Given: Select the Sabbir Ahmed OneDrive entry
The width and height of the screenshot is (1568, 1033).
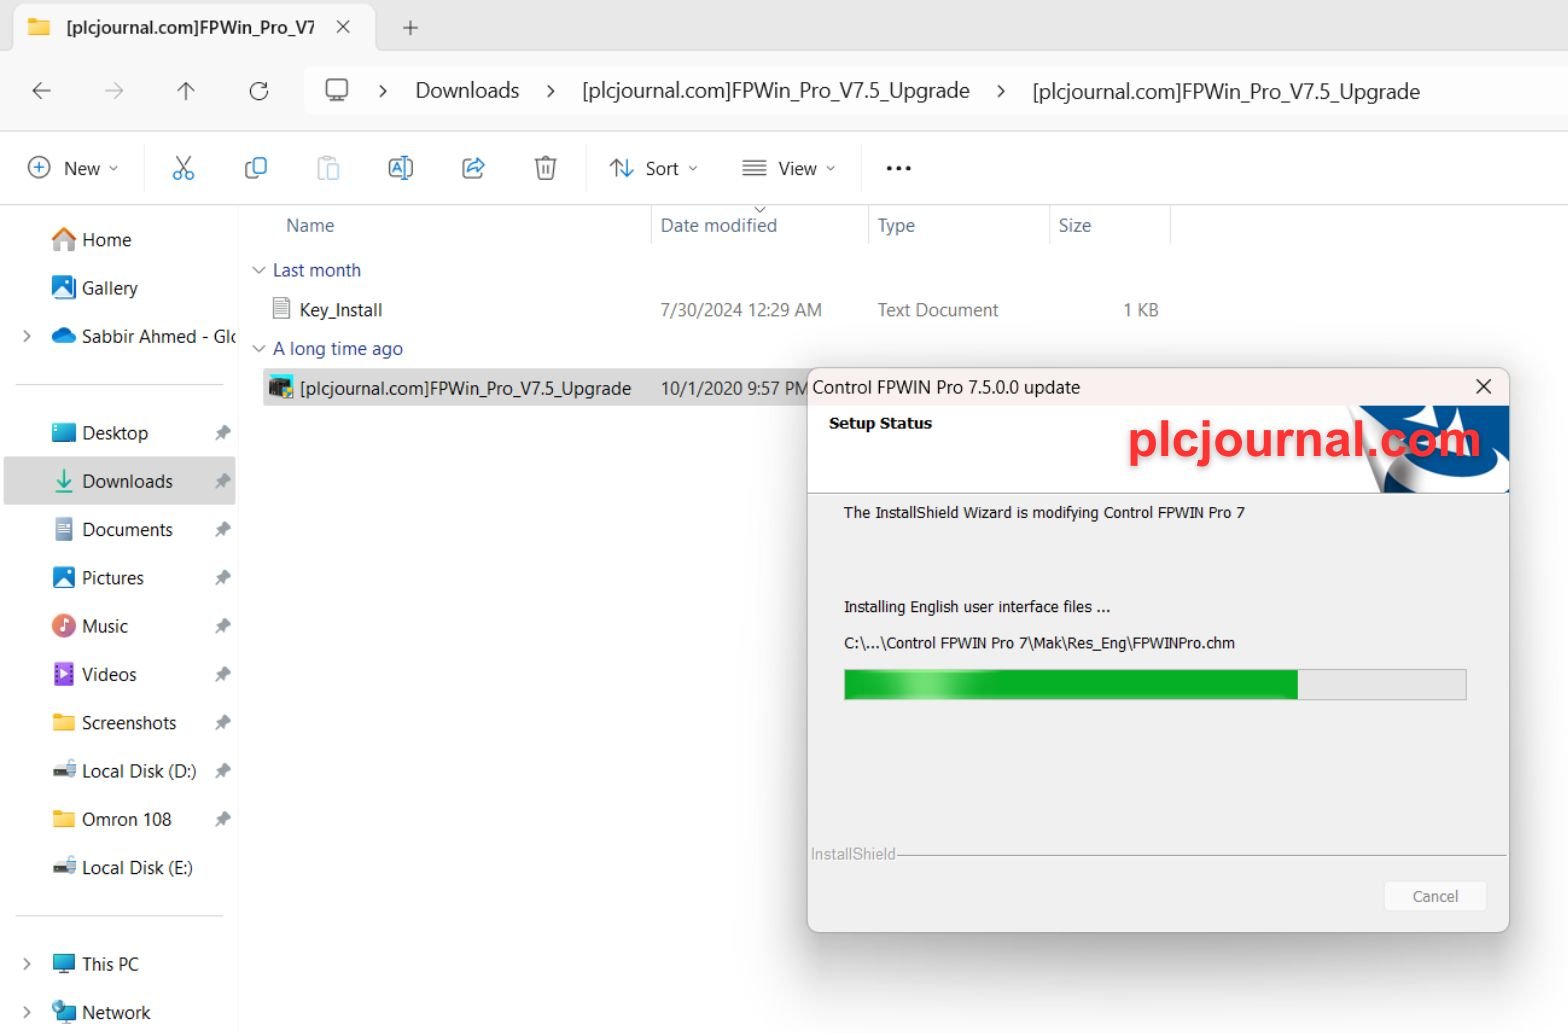Looking at the screenshot, I should pos(144,336).
